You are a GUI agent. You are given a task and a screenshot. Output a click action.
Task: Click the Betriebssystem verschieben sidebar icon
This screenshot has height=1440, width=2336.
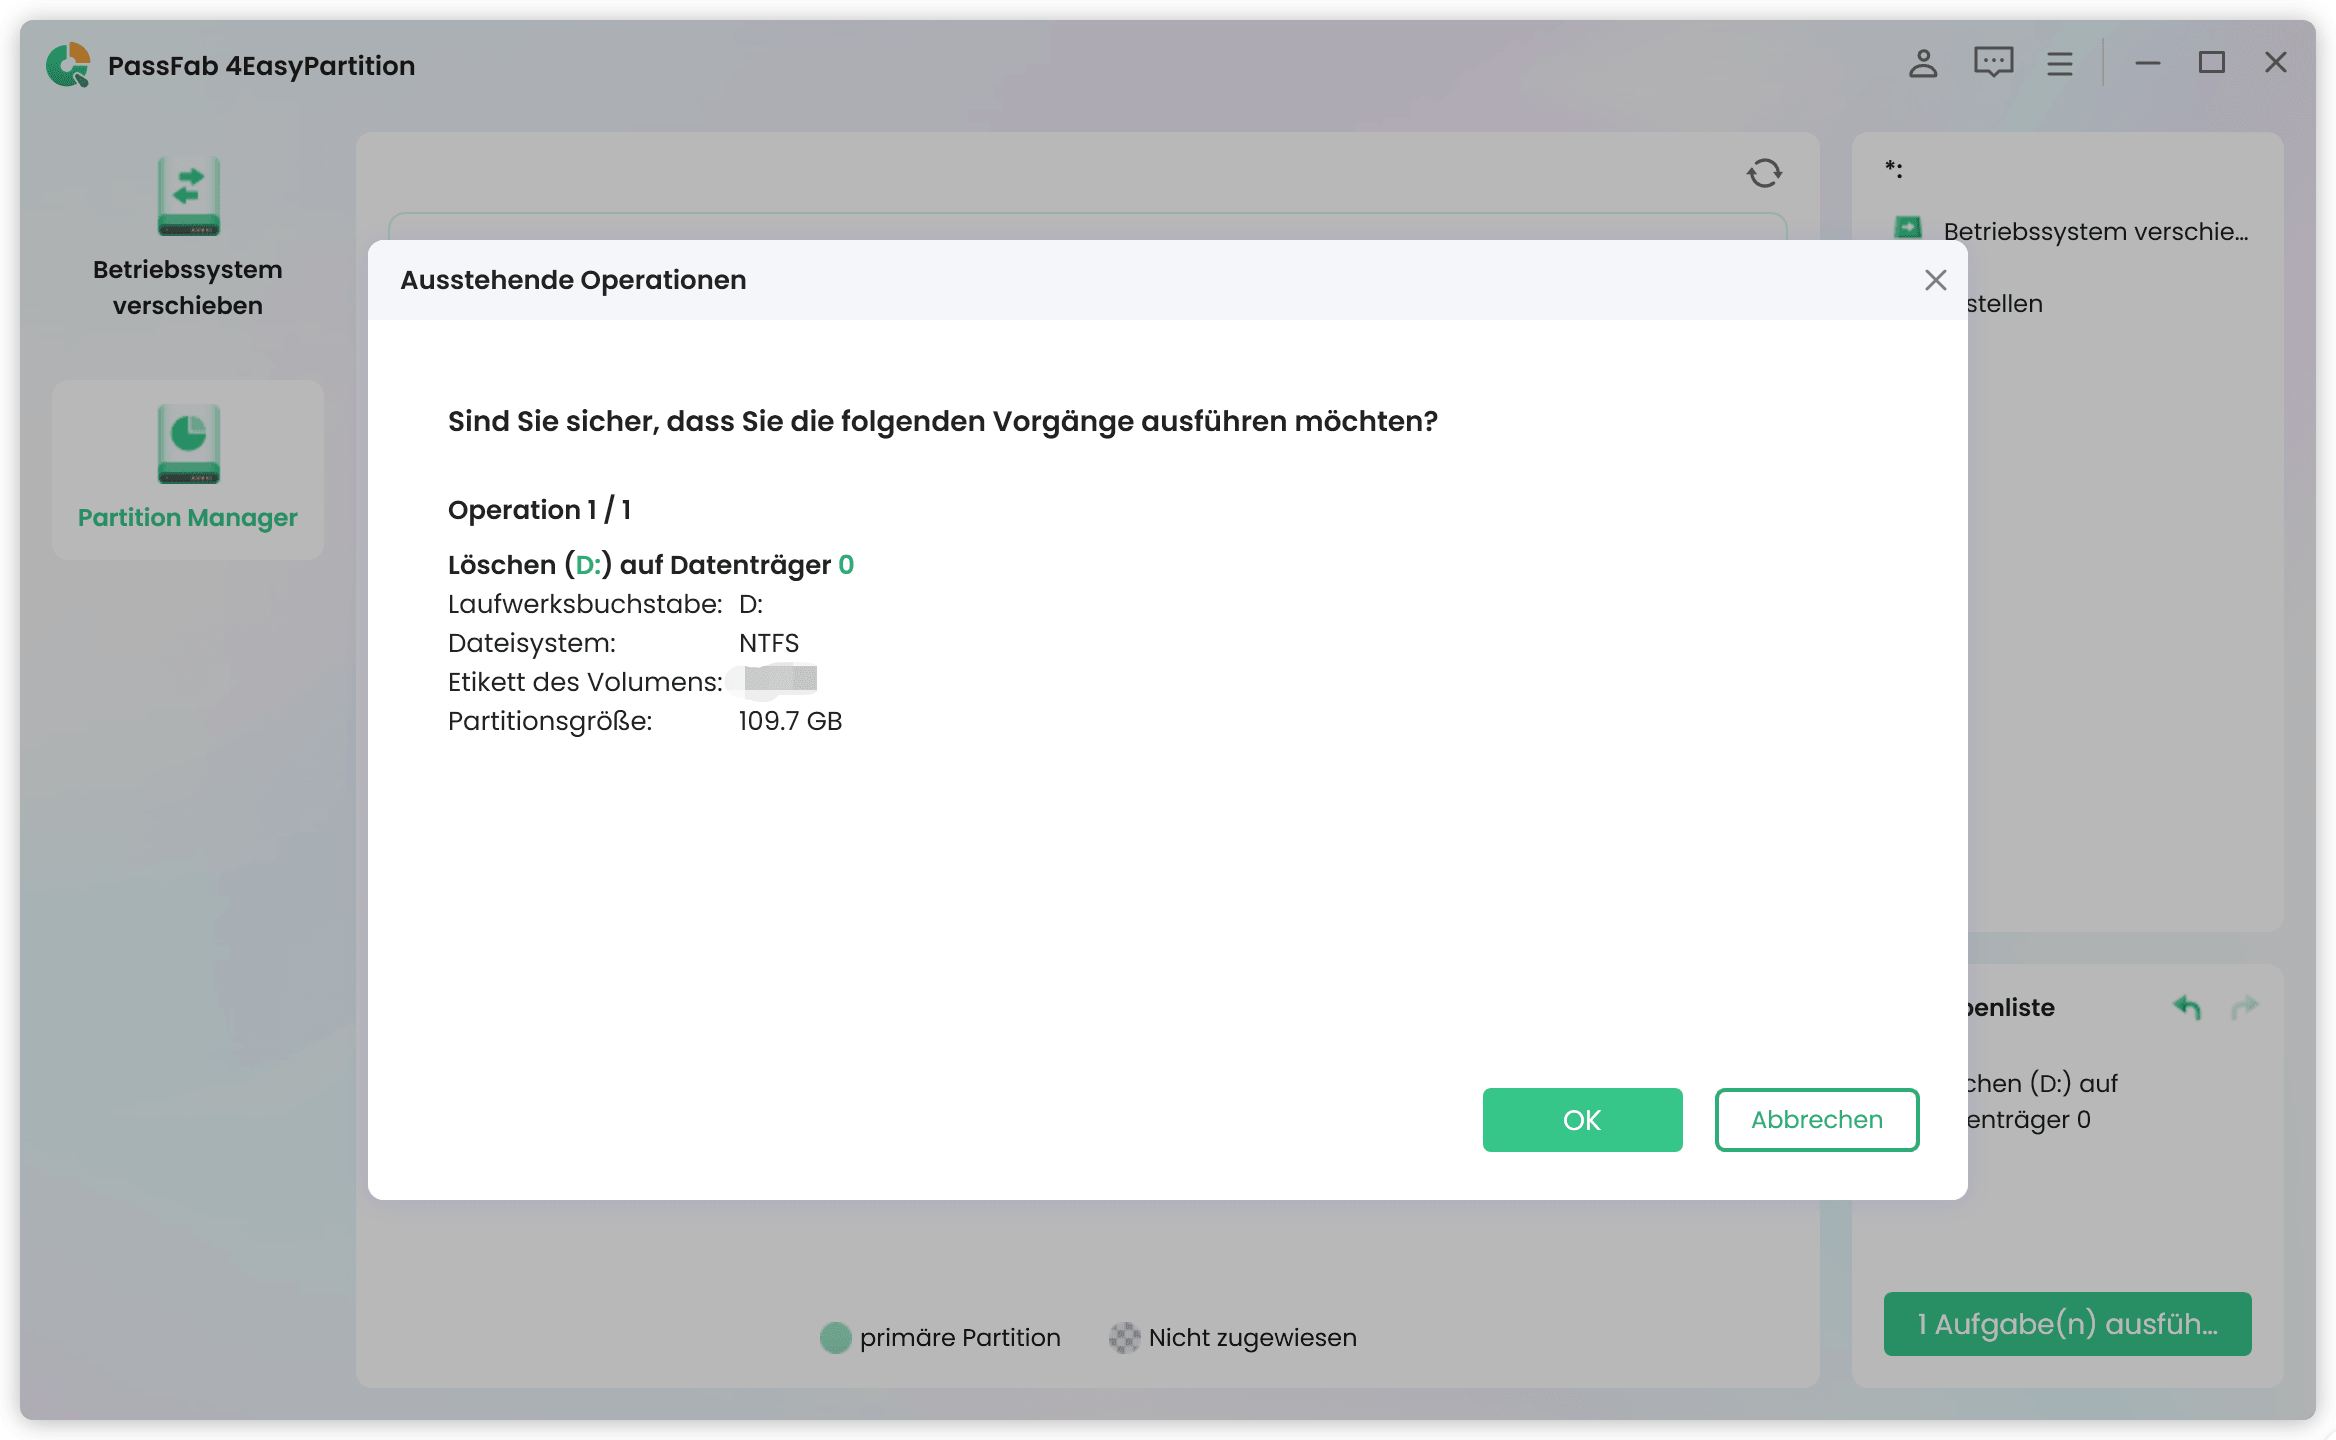coord(188,196)
